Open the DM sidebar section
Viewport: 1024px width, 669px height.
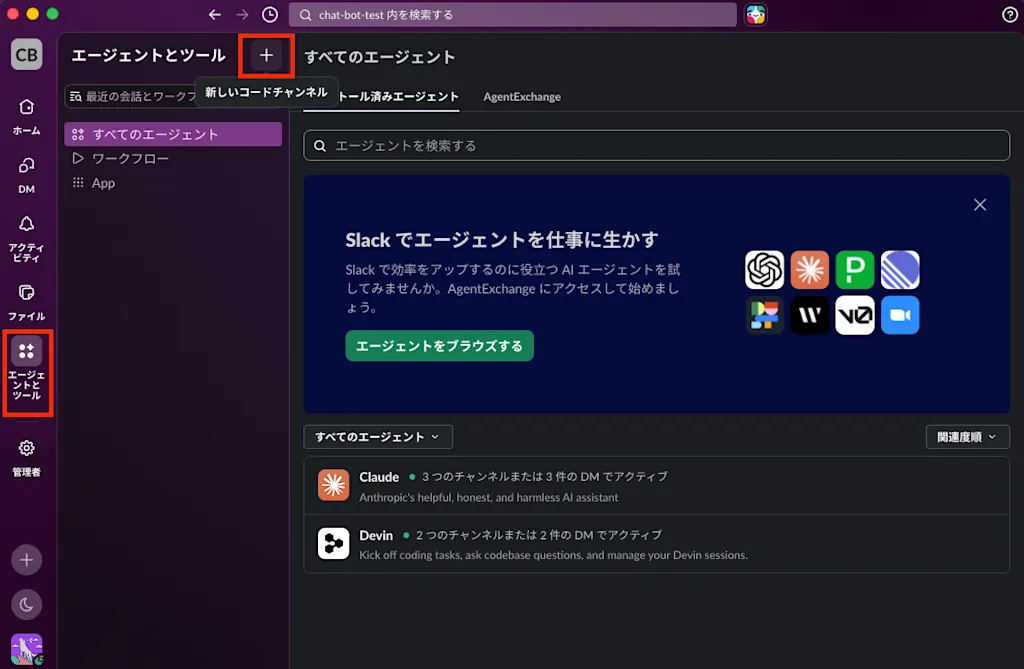(26, 174)
